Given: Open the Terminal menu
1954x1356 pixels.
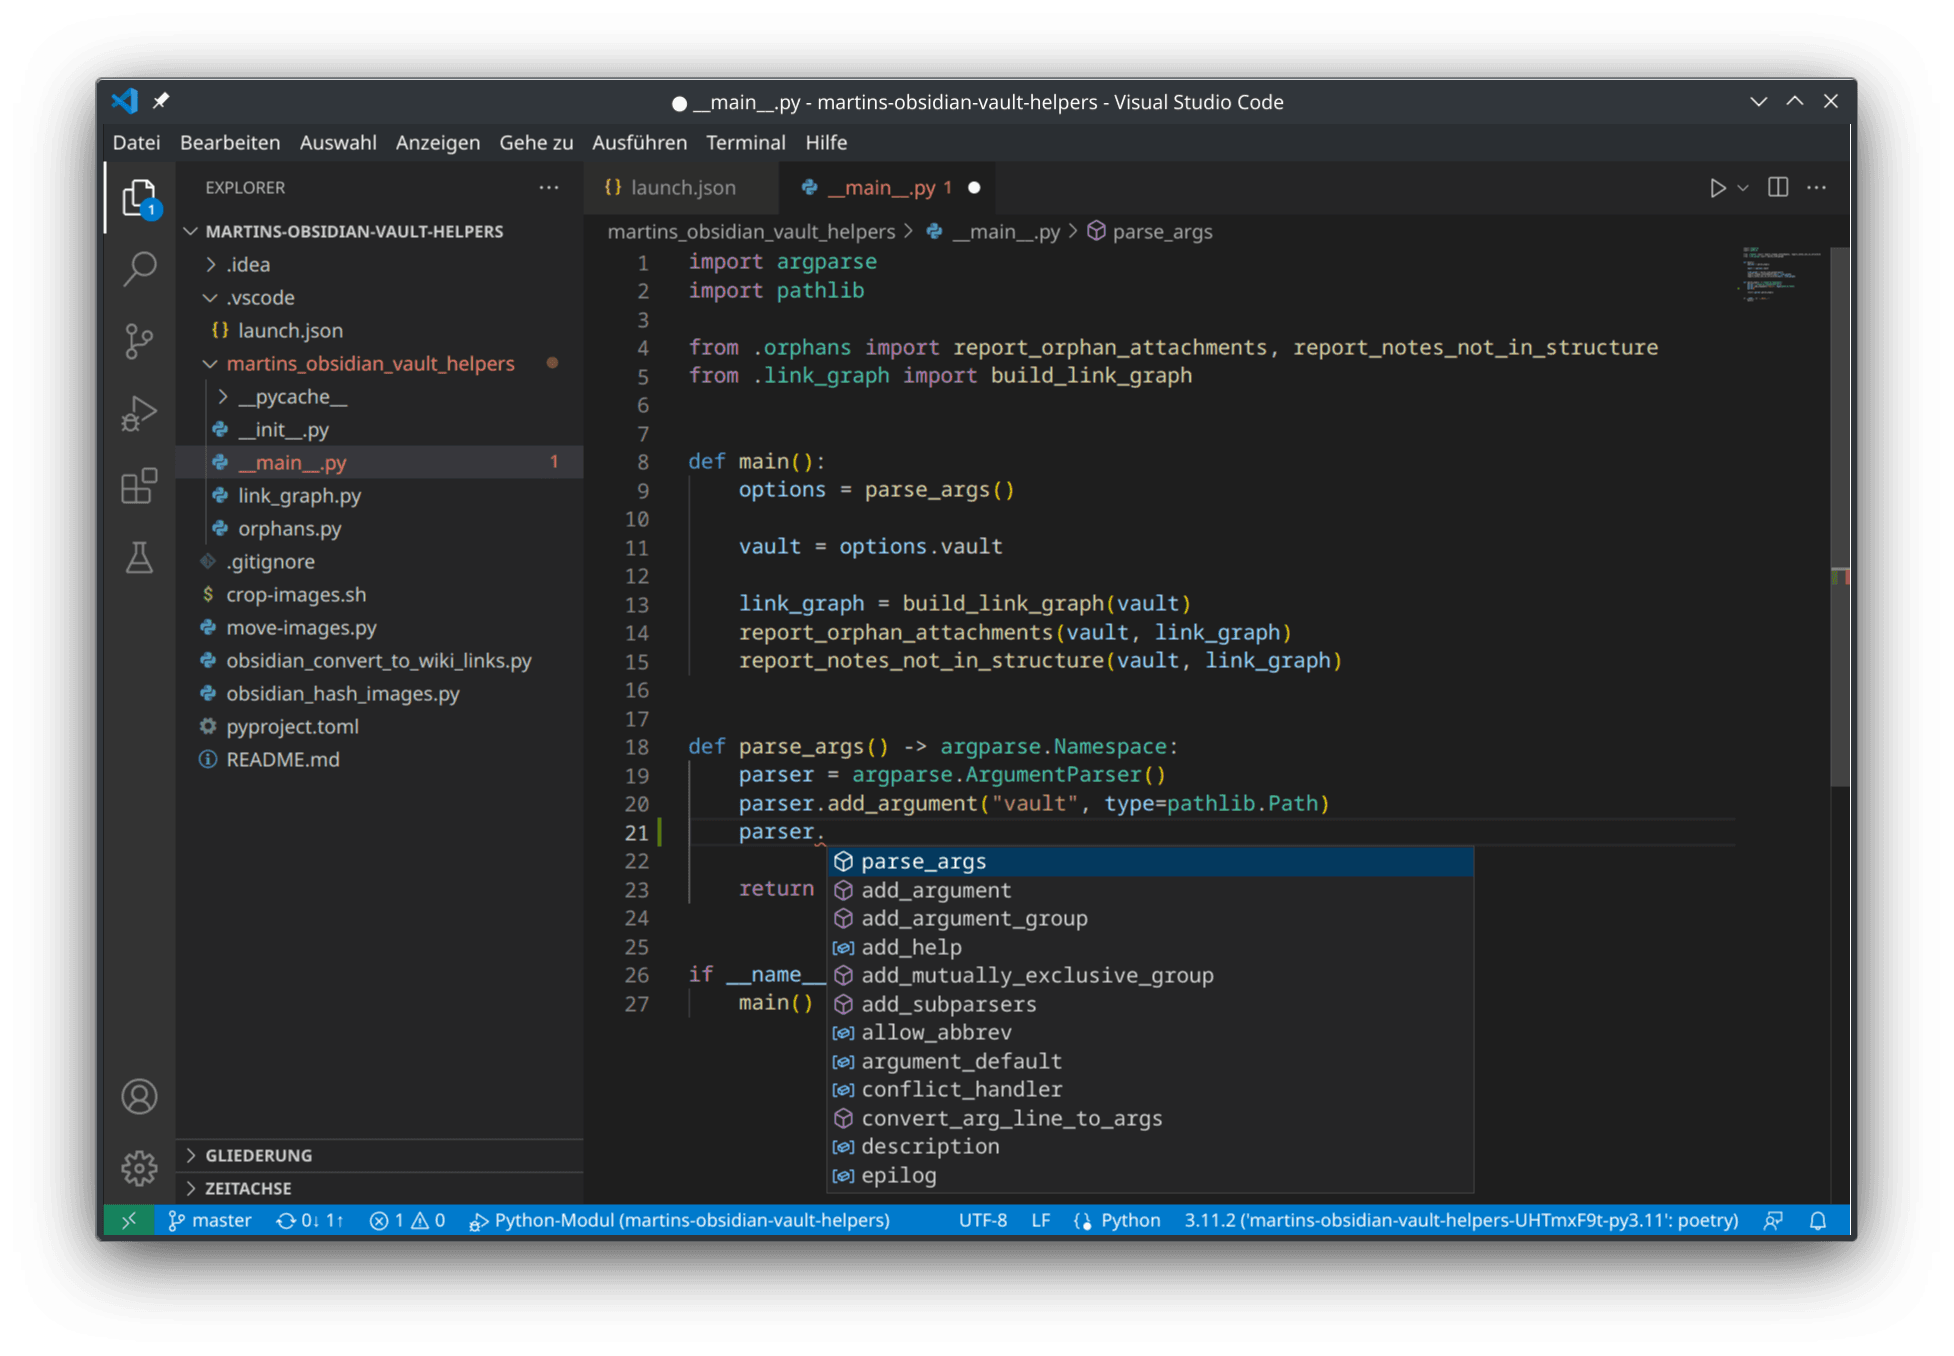Looking at the screenshot, I should pyautogui.click(x=746, y=142).
